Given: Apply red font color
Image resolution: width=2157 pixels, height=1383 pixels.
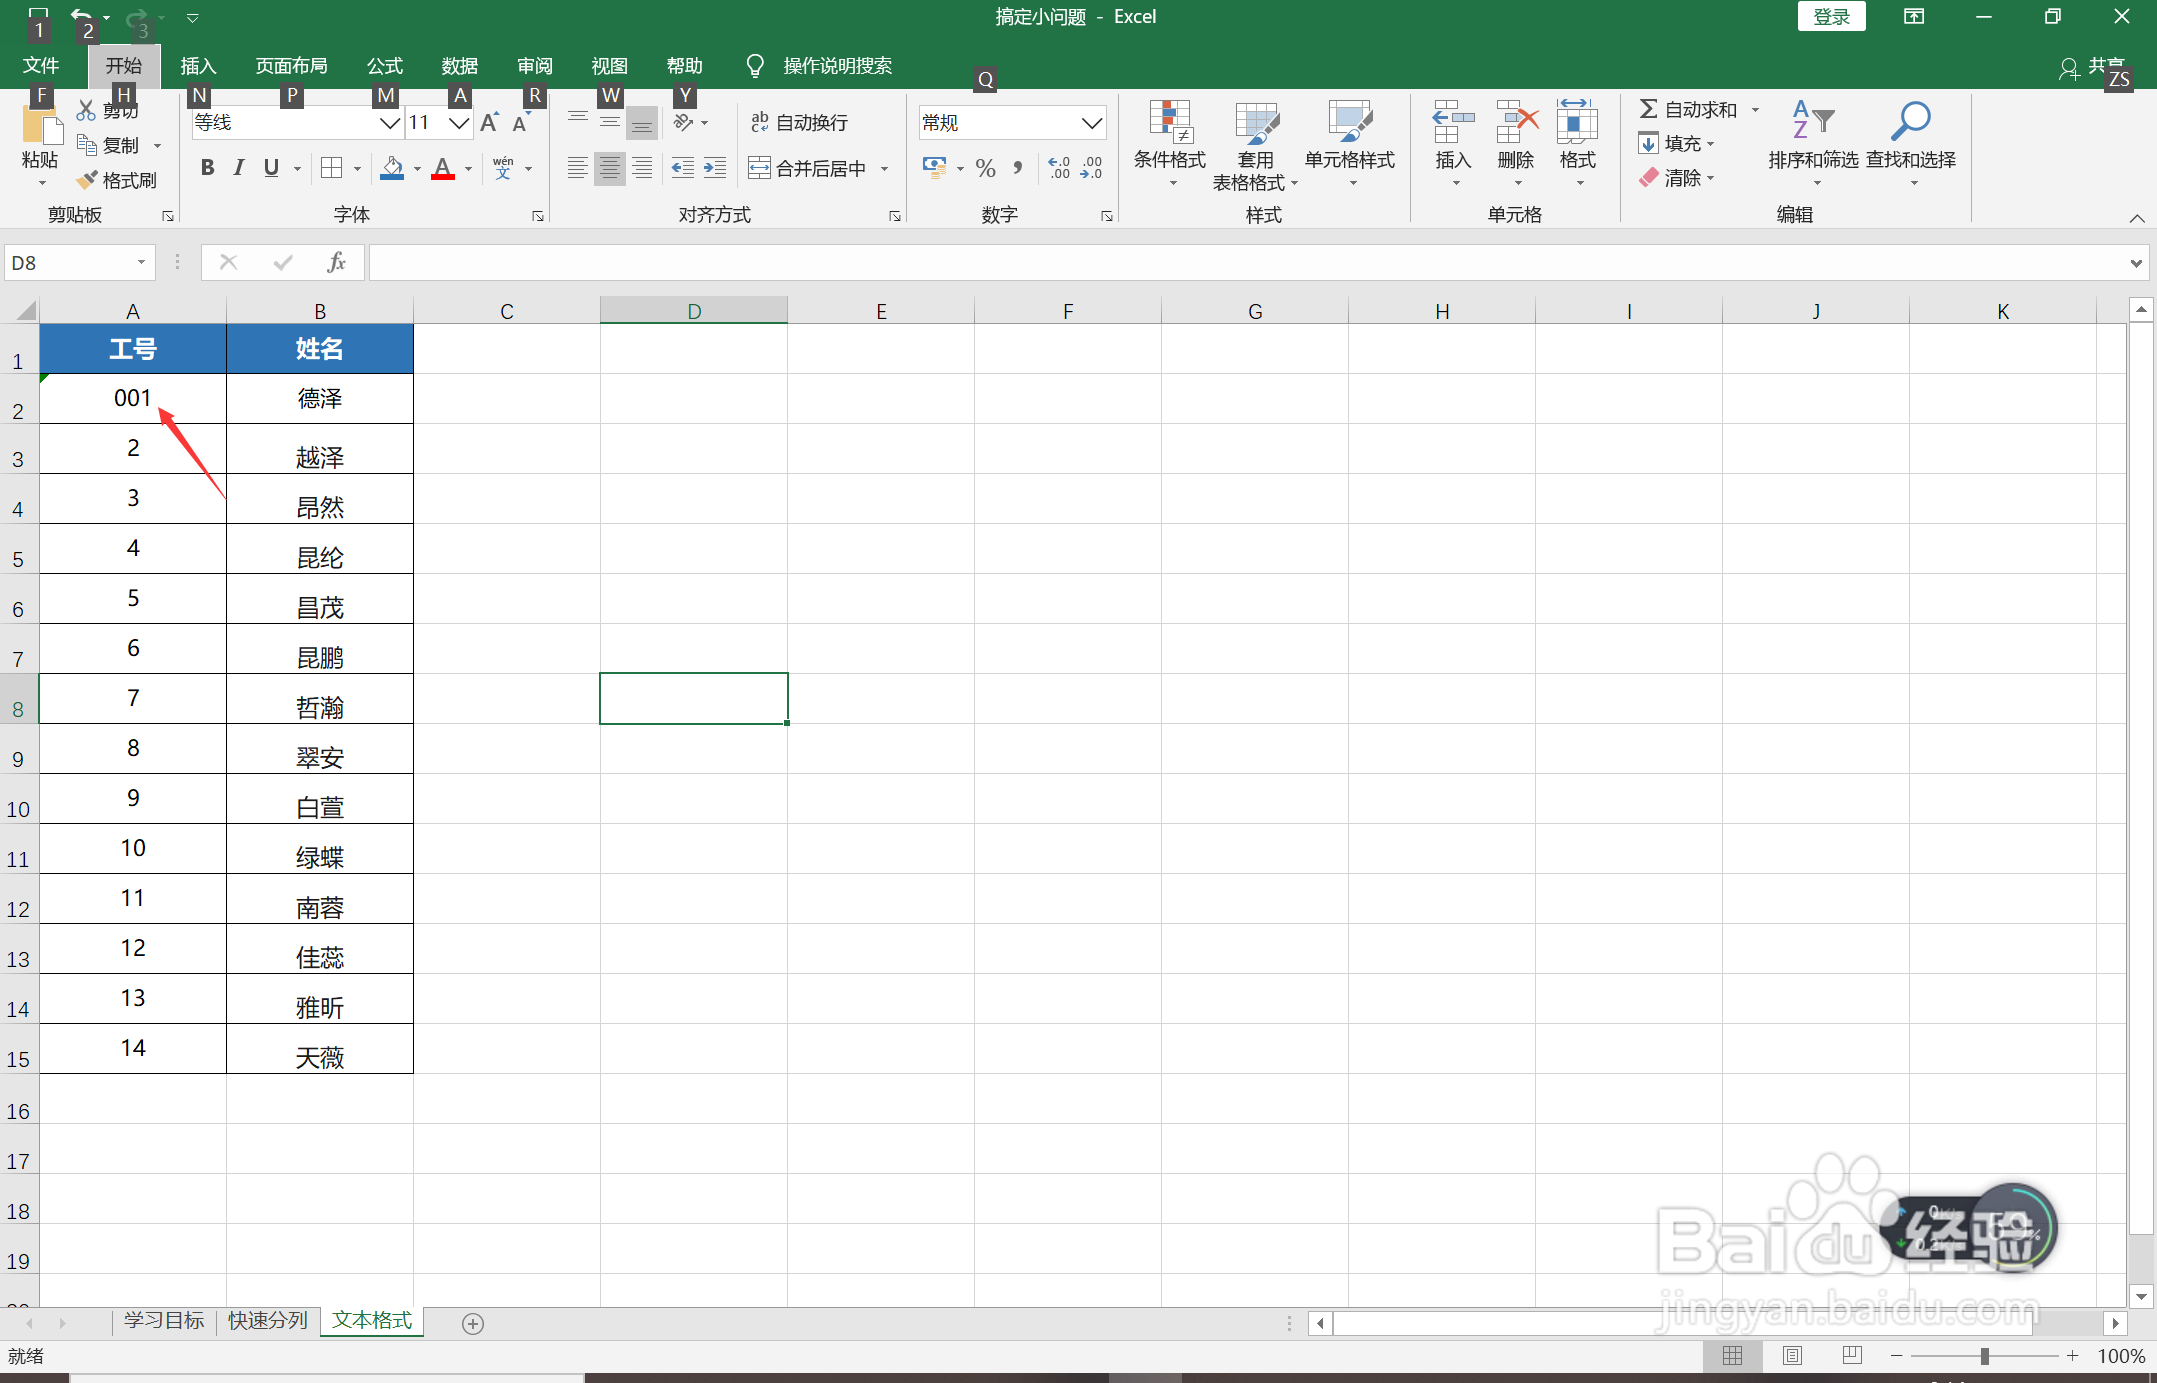Looking at the screenshot, I should (x=443, y=168).
